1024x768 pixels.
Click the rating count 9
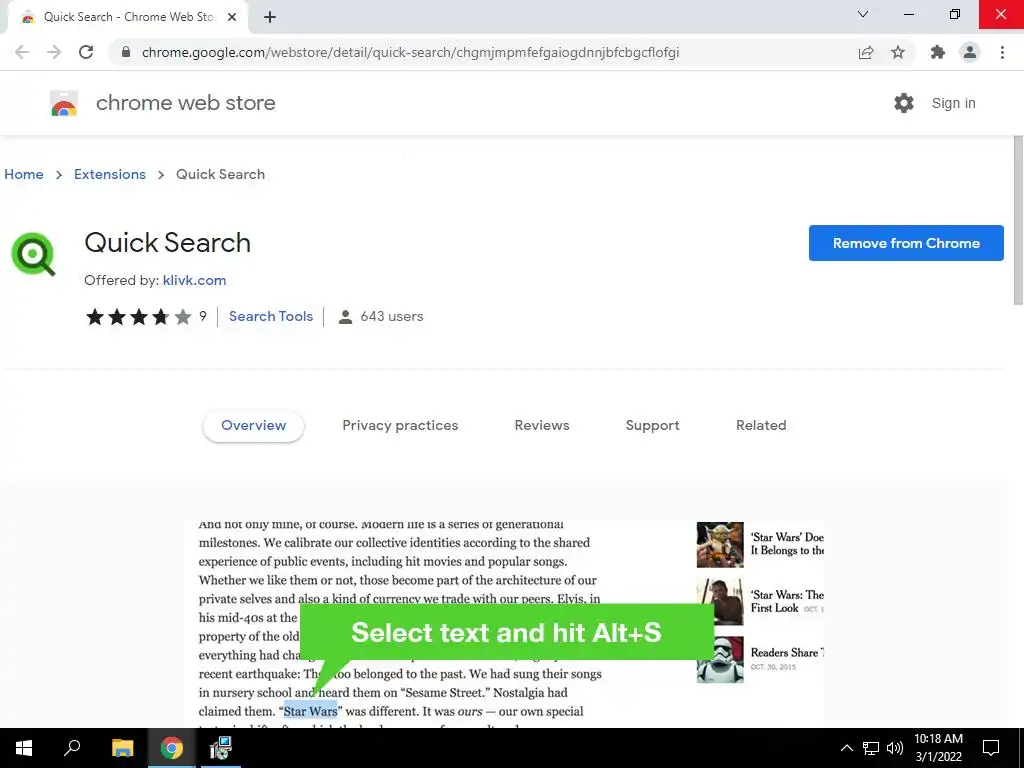(203, 316)
